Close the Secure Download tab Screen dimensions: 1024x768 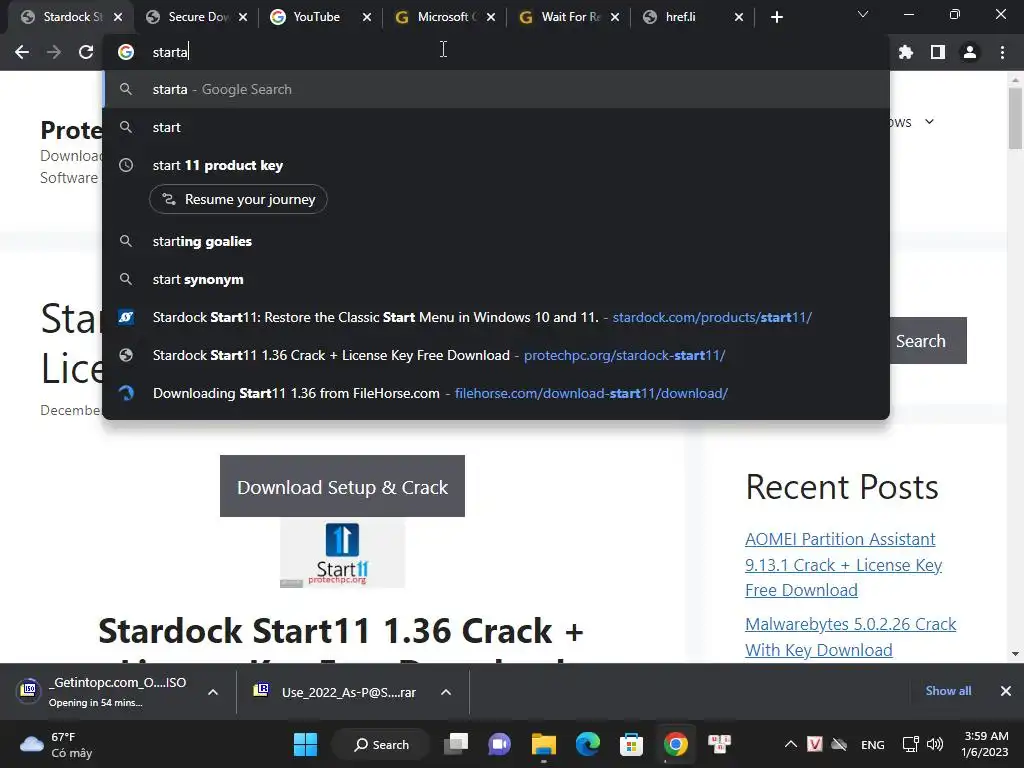pyautogui.click(x=243, y=17)
